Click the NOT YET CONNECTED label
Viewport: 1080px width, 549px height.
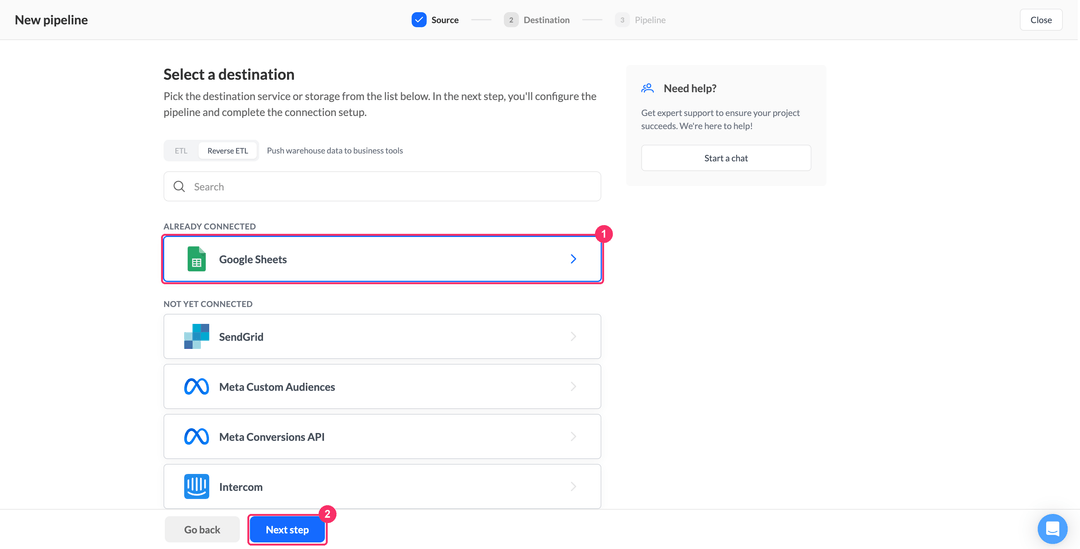tap(208, 304)
